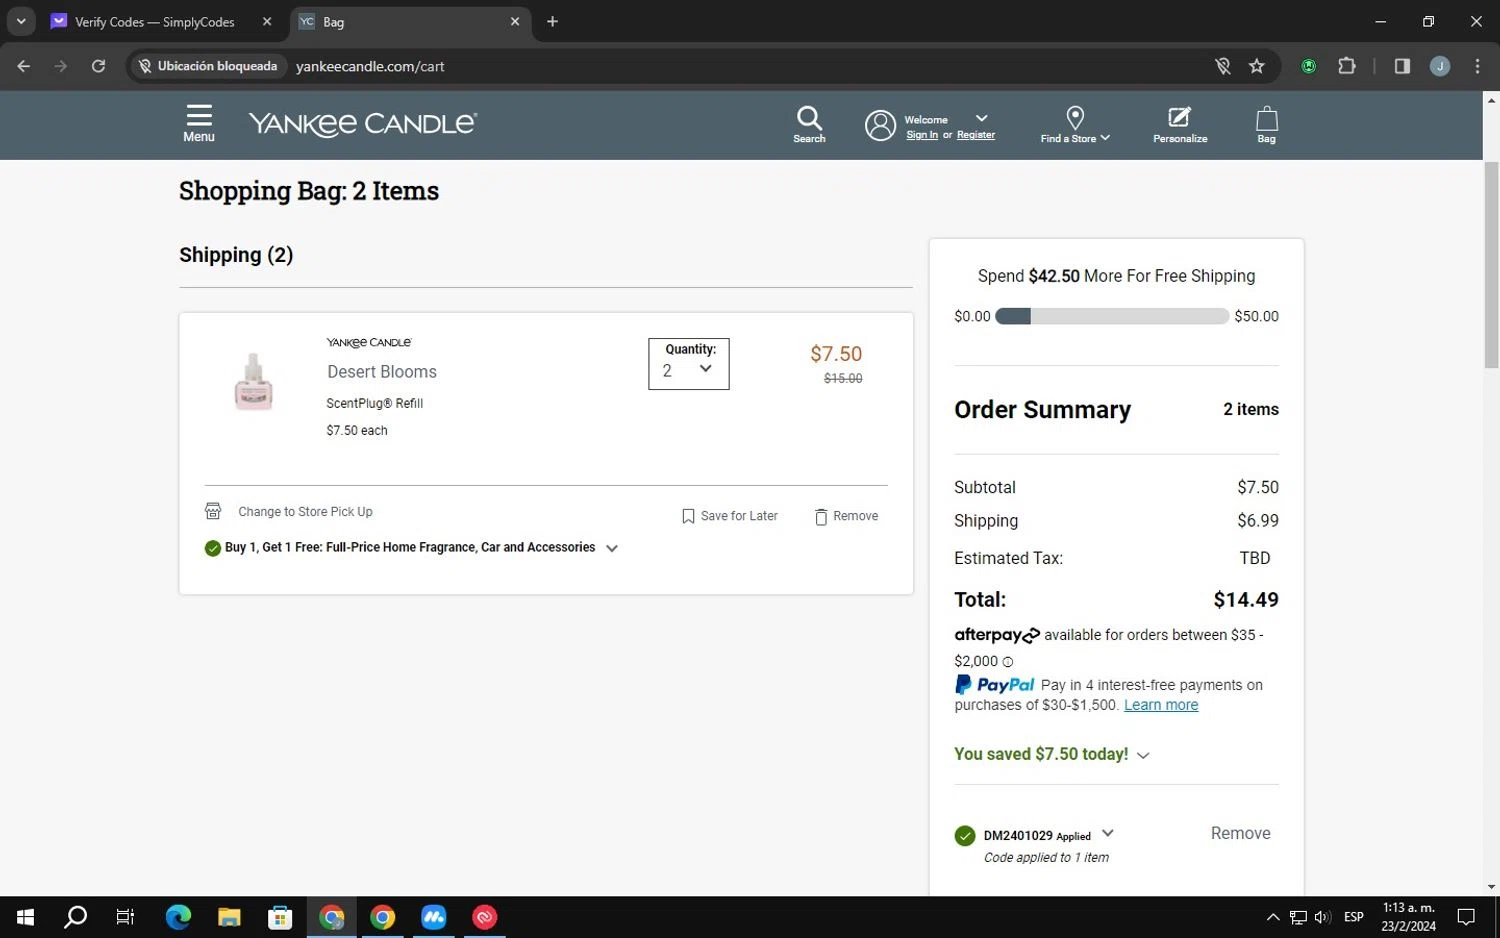
Task: Click the Afterpay info icon
Action: click(x=1008, y=662)
